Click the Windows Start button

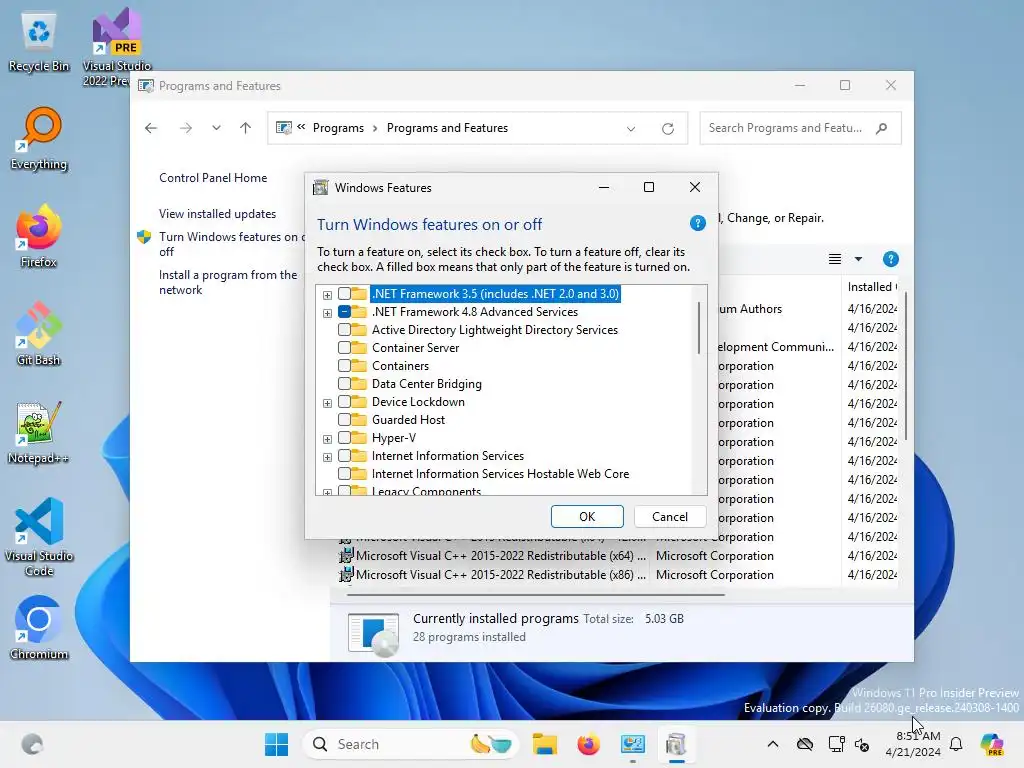276,744
